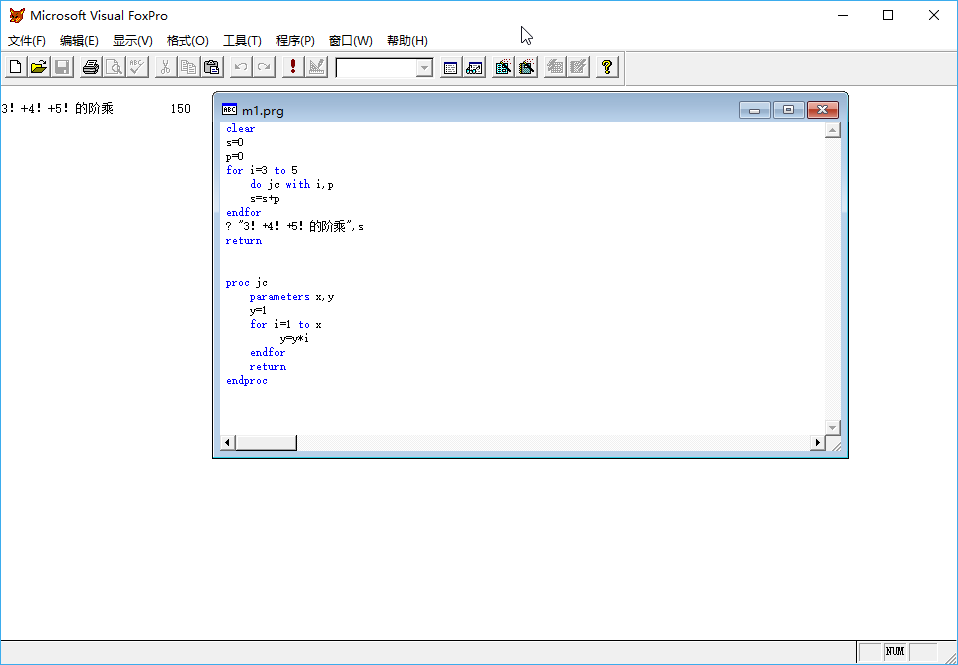The height and width of the screenshot is (665, 958).
Task: Click the Open folder toolbar icon
Action: [39, 67]
